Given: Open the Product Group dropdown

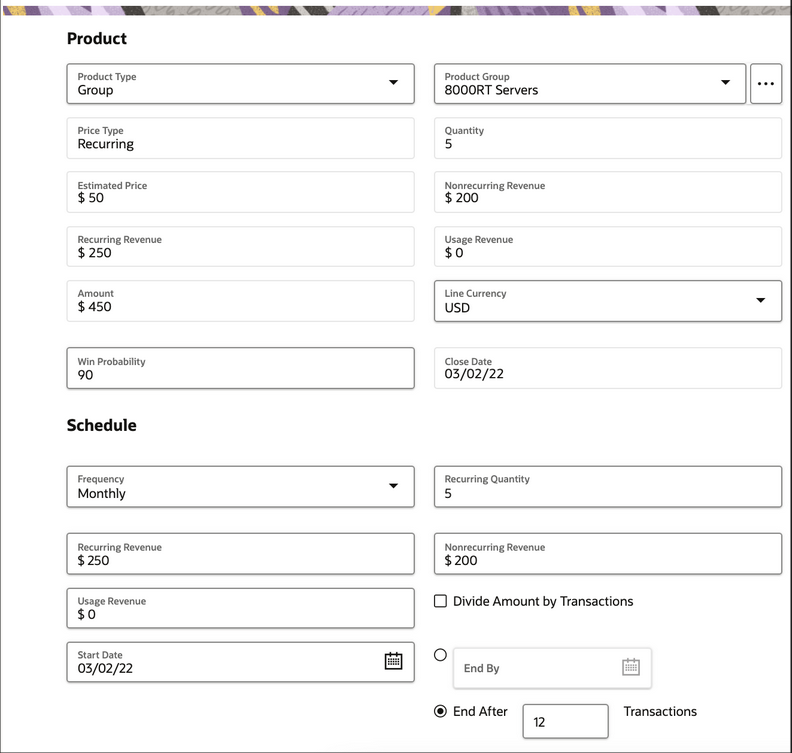Looking at the screenshot, I should pyautogui.click(x=726, y=83).
